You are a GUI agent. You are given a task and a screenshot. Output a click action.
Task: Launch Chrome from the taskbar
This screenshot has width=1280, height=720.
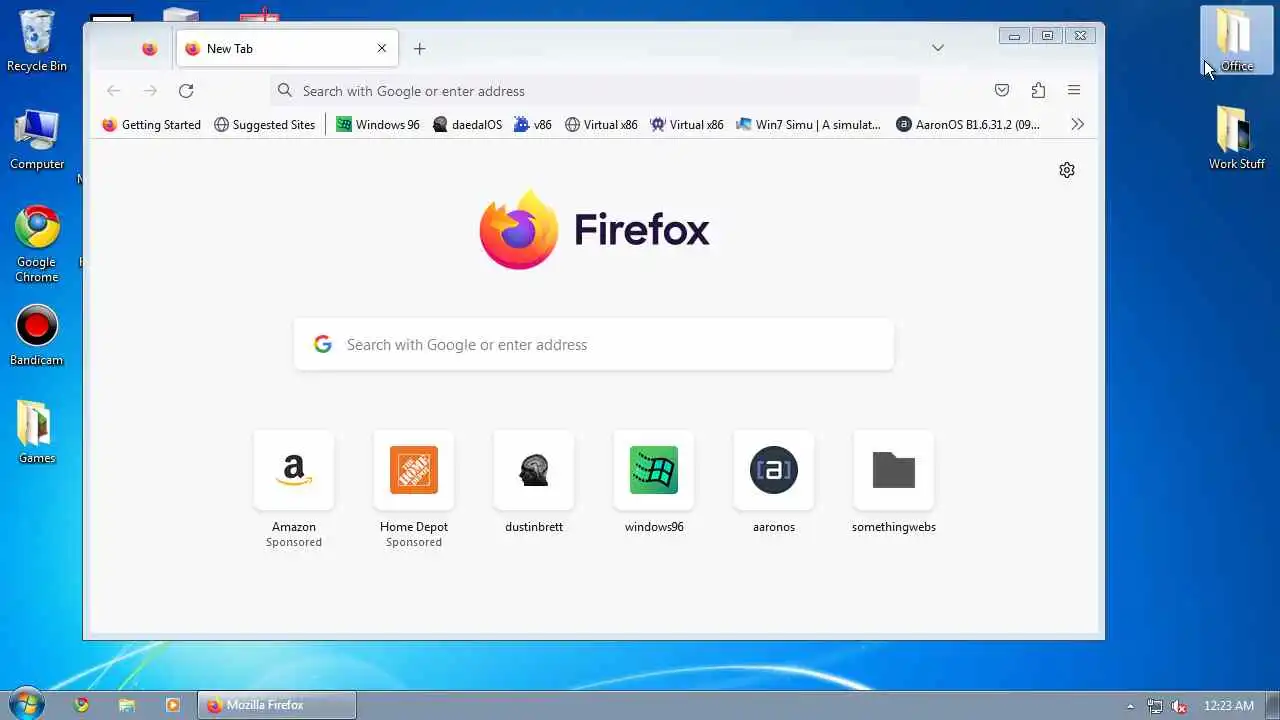coord(82,705)
